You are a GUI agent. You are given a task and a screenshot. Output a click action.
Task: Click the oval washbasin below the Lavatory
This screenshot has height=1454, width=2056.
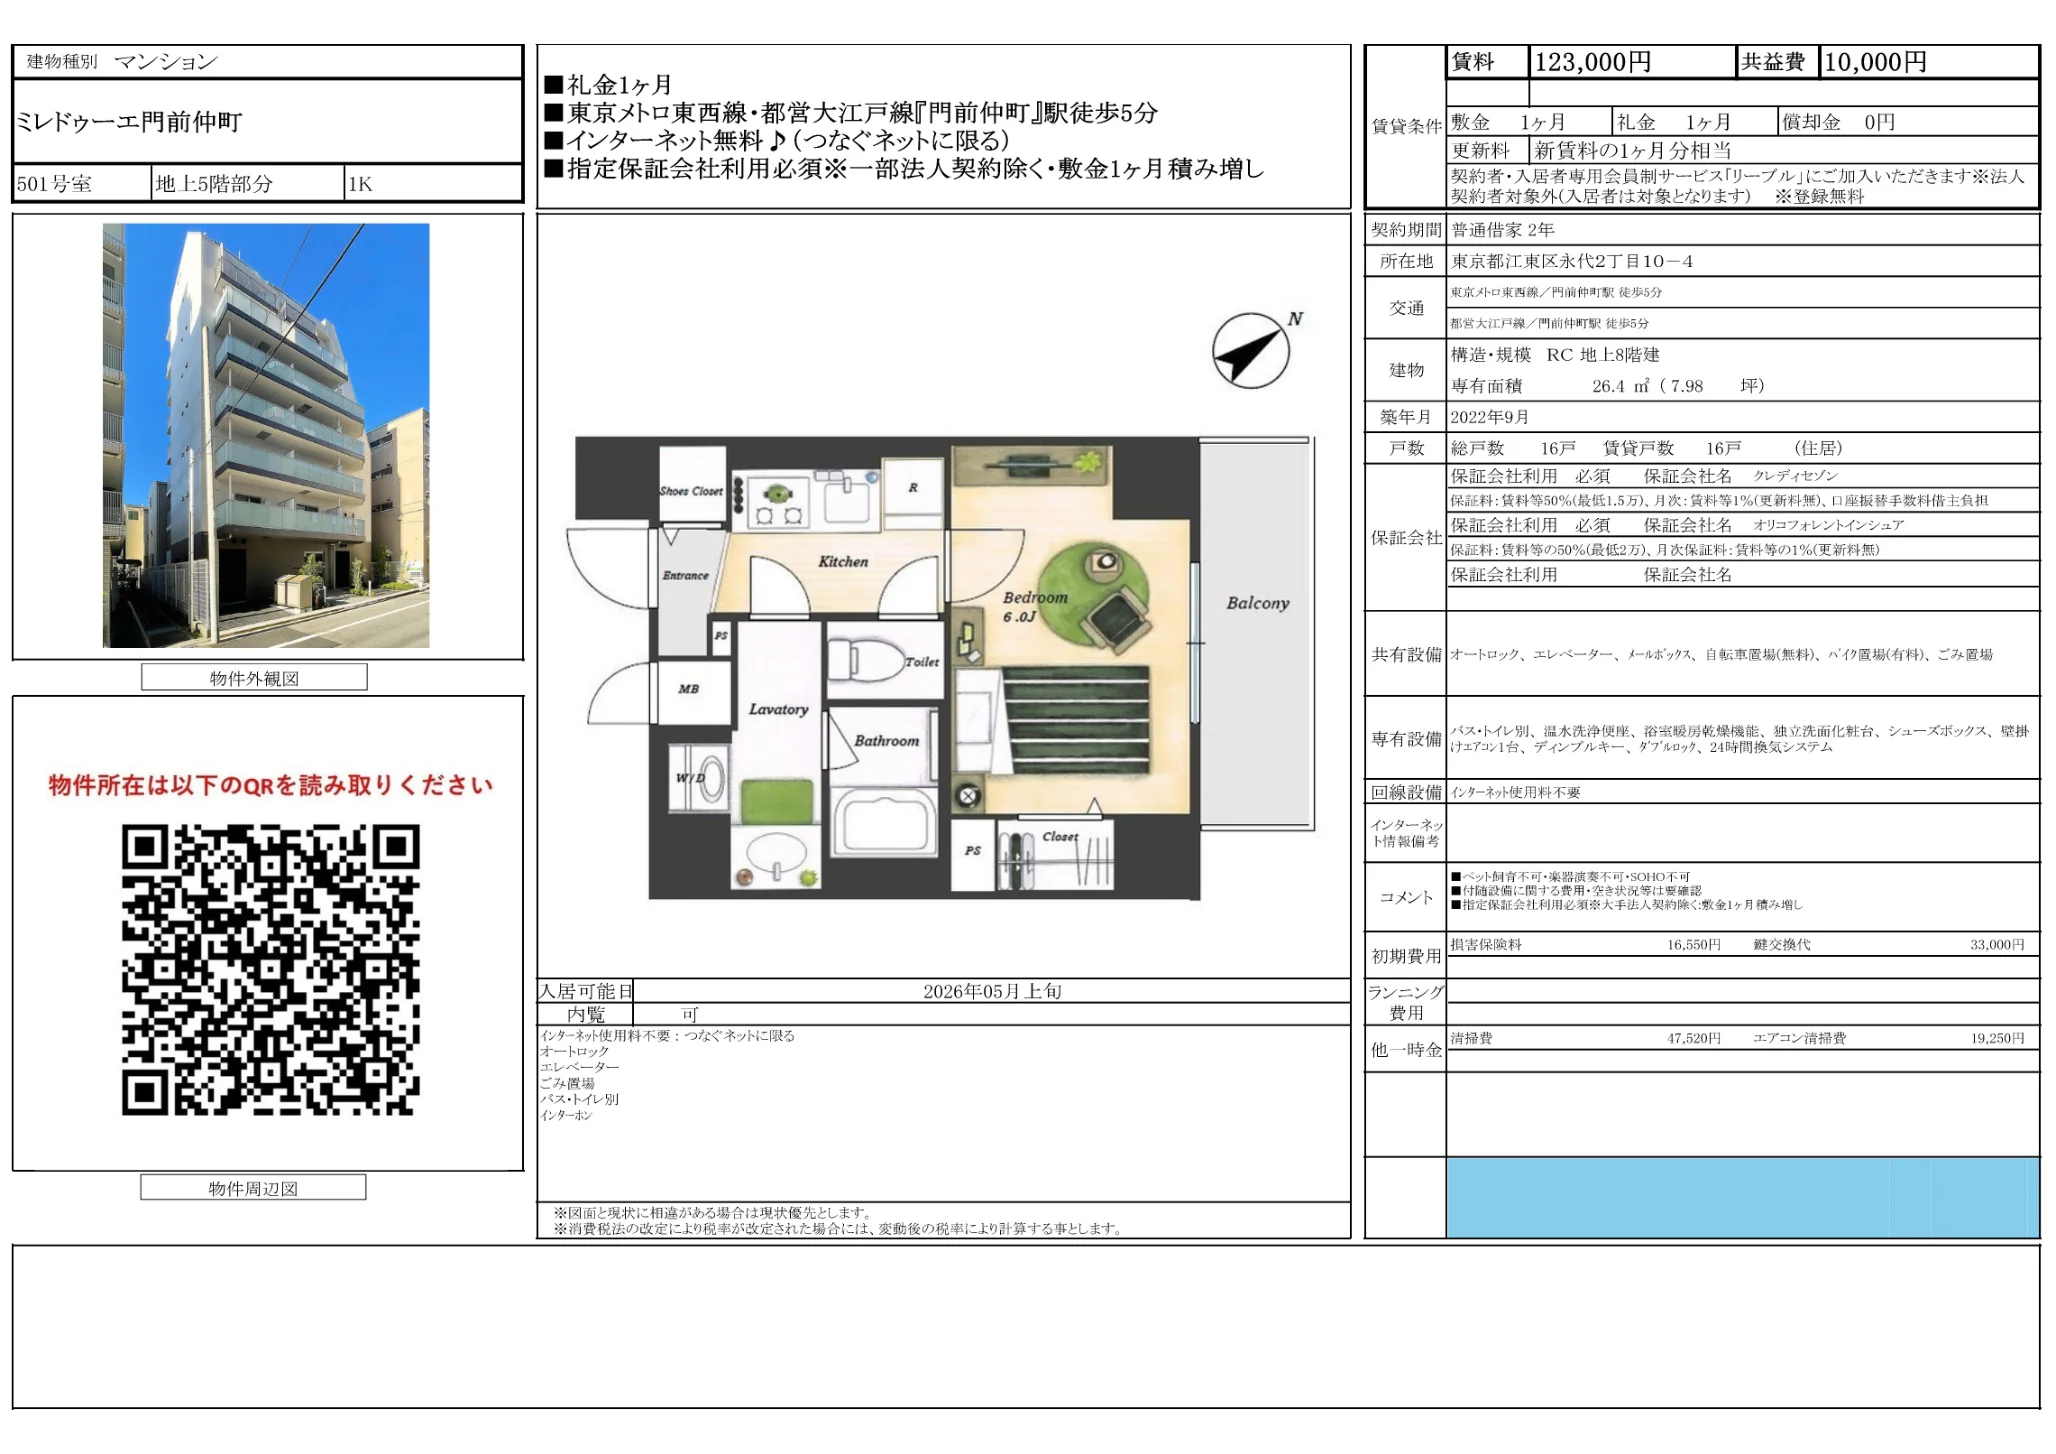[777, 856]
